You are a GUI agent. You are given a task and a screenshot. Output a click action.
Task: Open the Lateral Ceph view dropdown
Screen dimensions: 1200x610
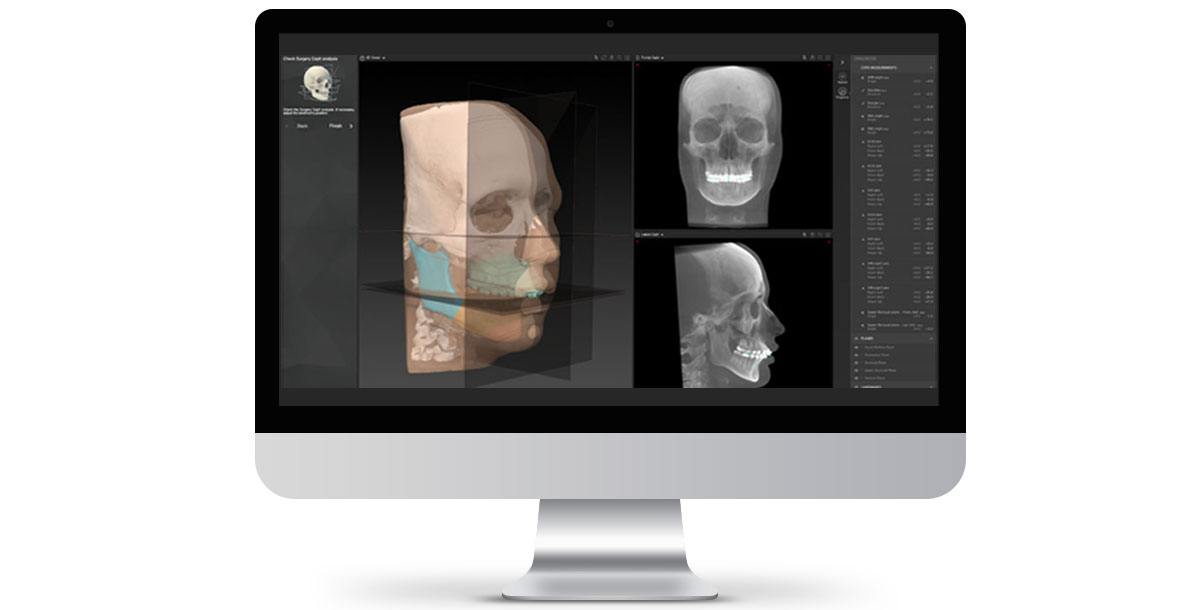point(661,235)
